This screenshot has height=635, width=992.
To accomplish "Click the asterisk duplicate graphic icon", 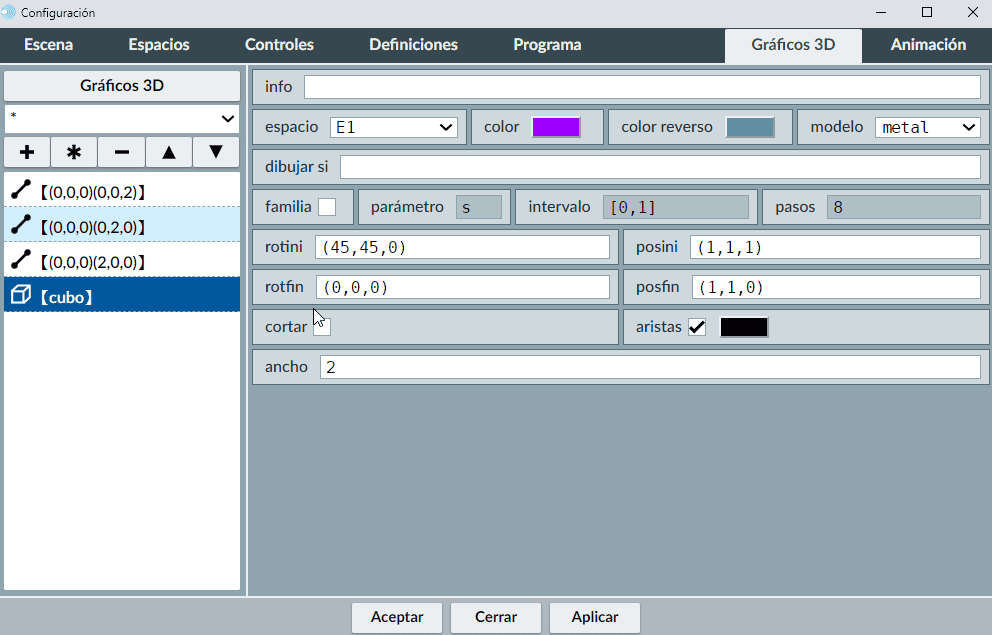I will pos(74,152).
